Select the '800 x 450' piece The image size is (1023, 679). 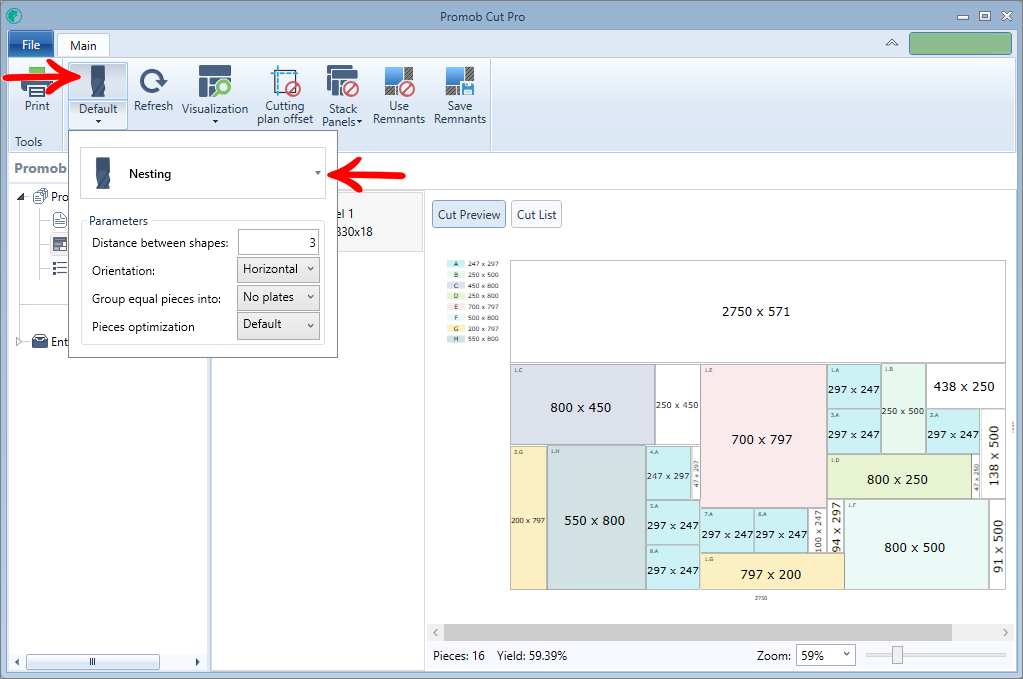(x=582, y=404)
